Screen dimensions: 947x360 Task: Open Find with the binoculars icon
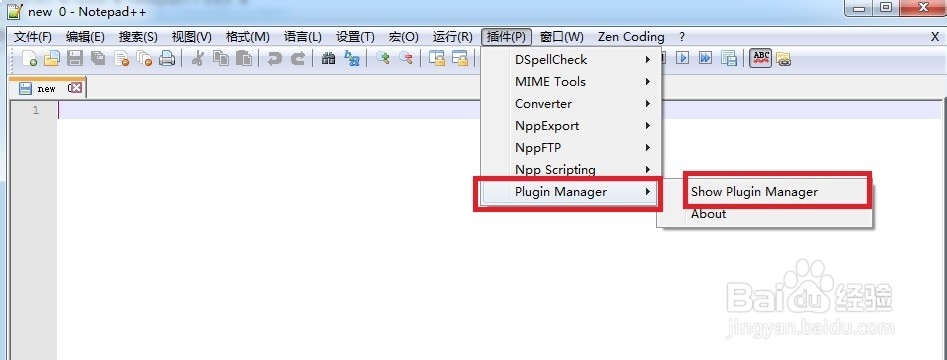(x=329, y=59)
